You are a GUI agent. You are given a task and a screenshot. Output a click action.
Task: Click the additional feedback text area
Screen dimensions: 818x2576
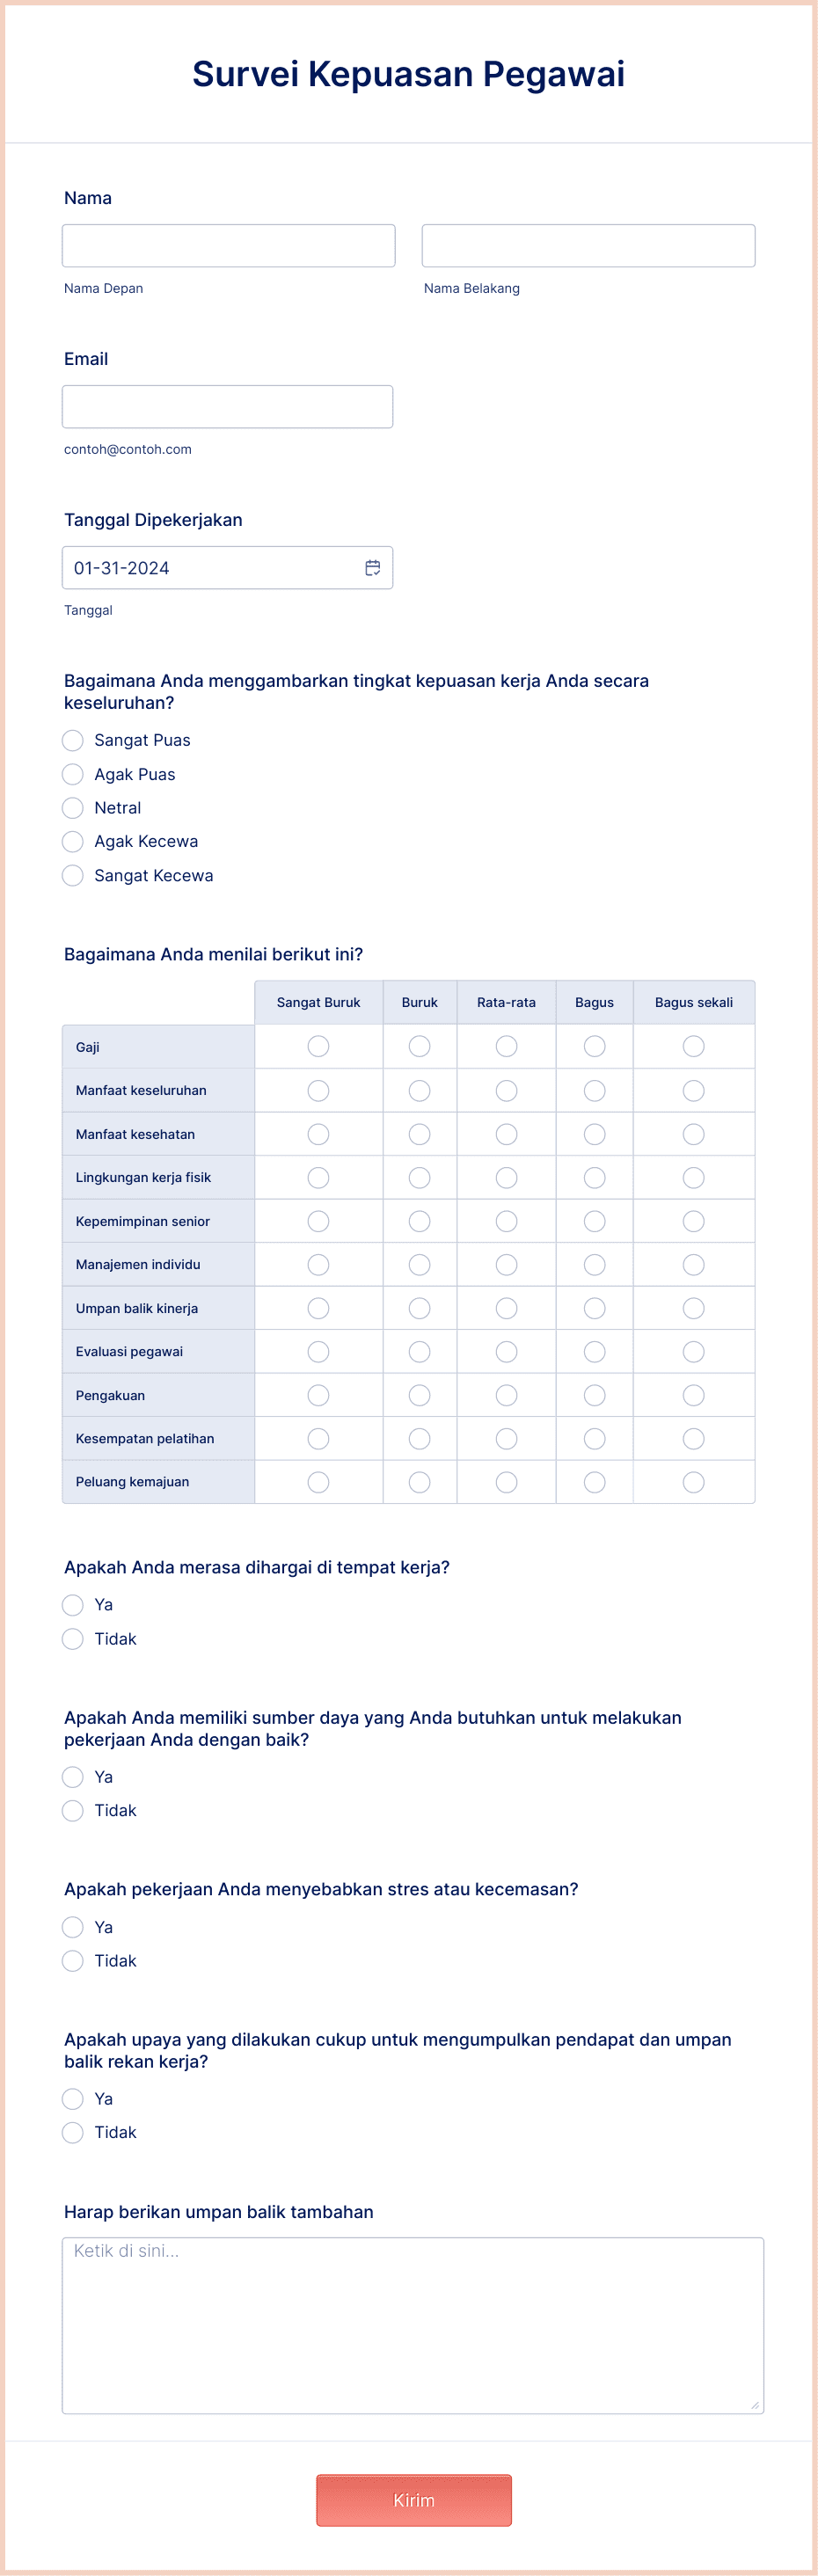(x=413, y=2326)
